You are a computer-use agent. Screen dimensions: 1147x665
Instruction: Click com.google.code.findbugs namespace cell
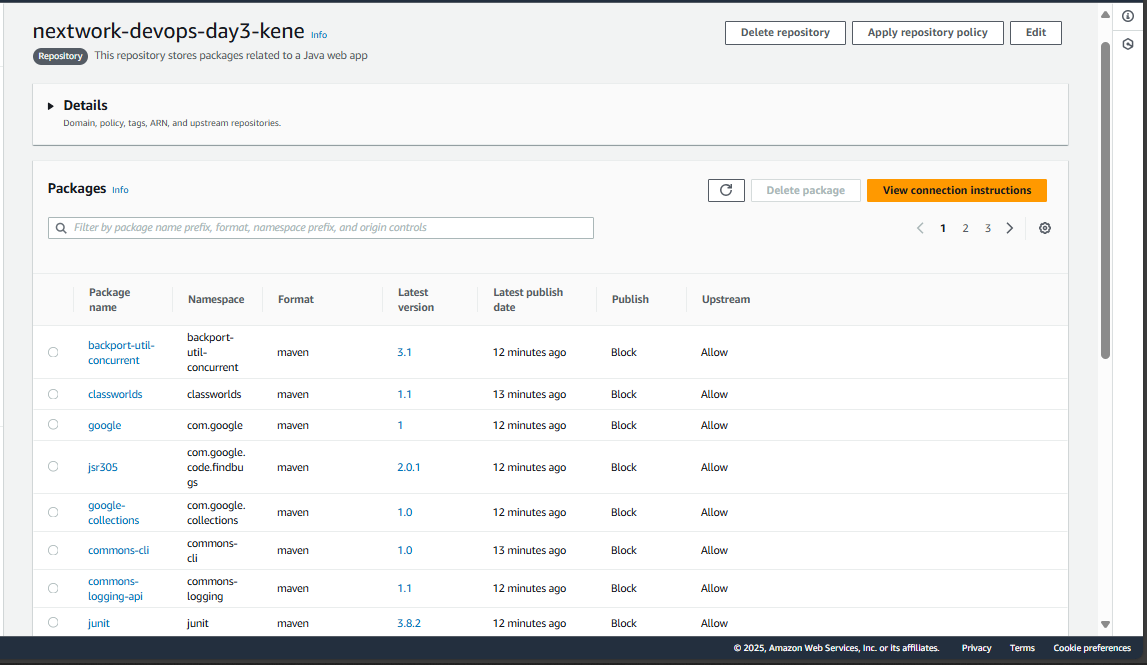216,467
